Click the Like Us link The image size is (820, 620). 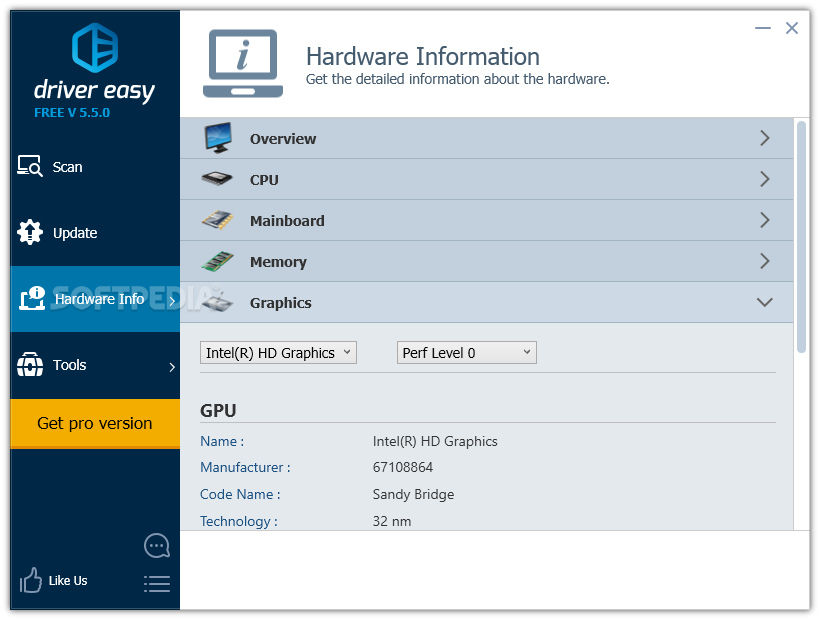pyautogui.click(x=68, y=581)
